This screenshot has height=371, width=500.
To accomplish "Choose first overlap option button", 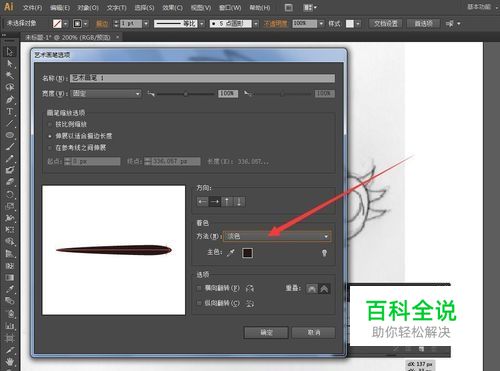I will pos(312,288).
